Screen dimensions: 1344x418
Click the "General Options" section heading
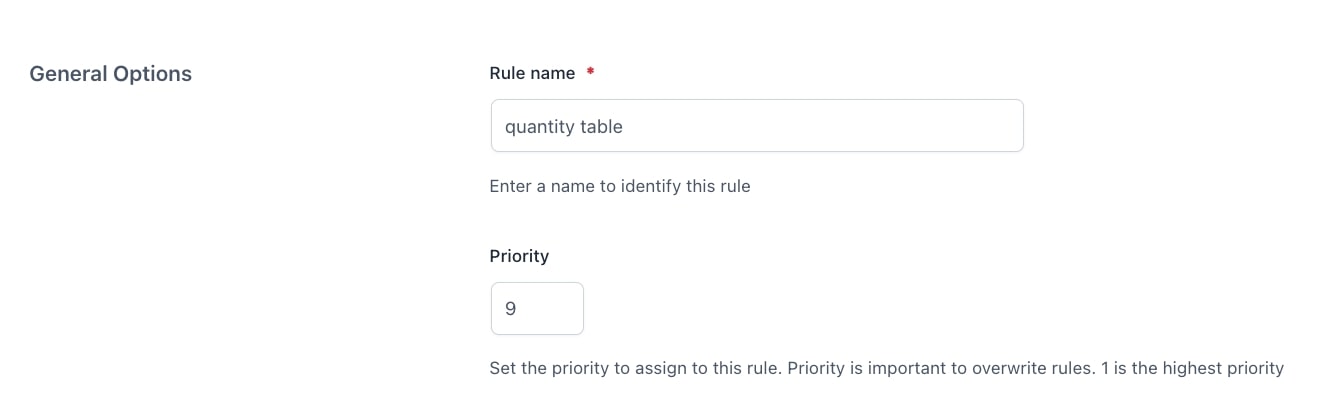pos(110,74)
